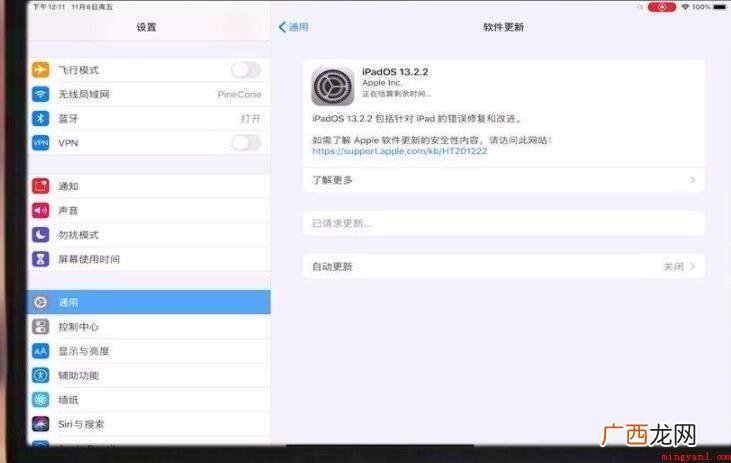The height and width of the screenshot is (463, 731).
Task: Tap the Do Not Disturb moon icon
Action: coord(41,235)
